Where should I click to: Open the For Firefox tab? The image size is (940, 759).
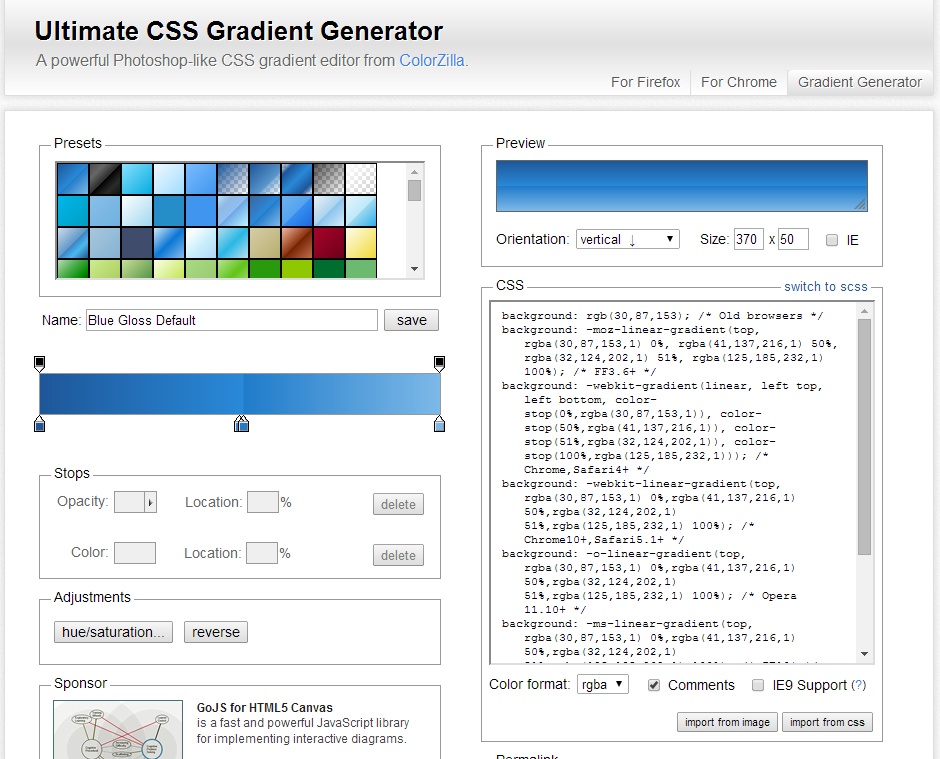(646, 82)
